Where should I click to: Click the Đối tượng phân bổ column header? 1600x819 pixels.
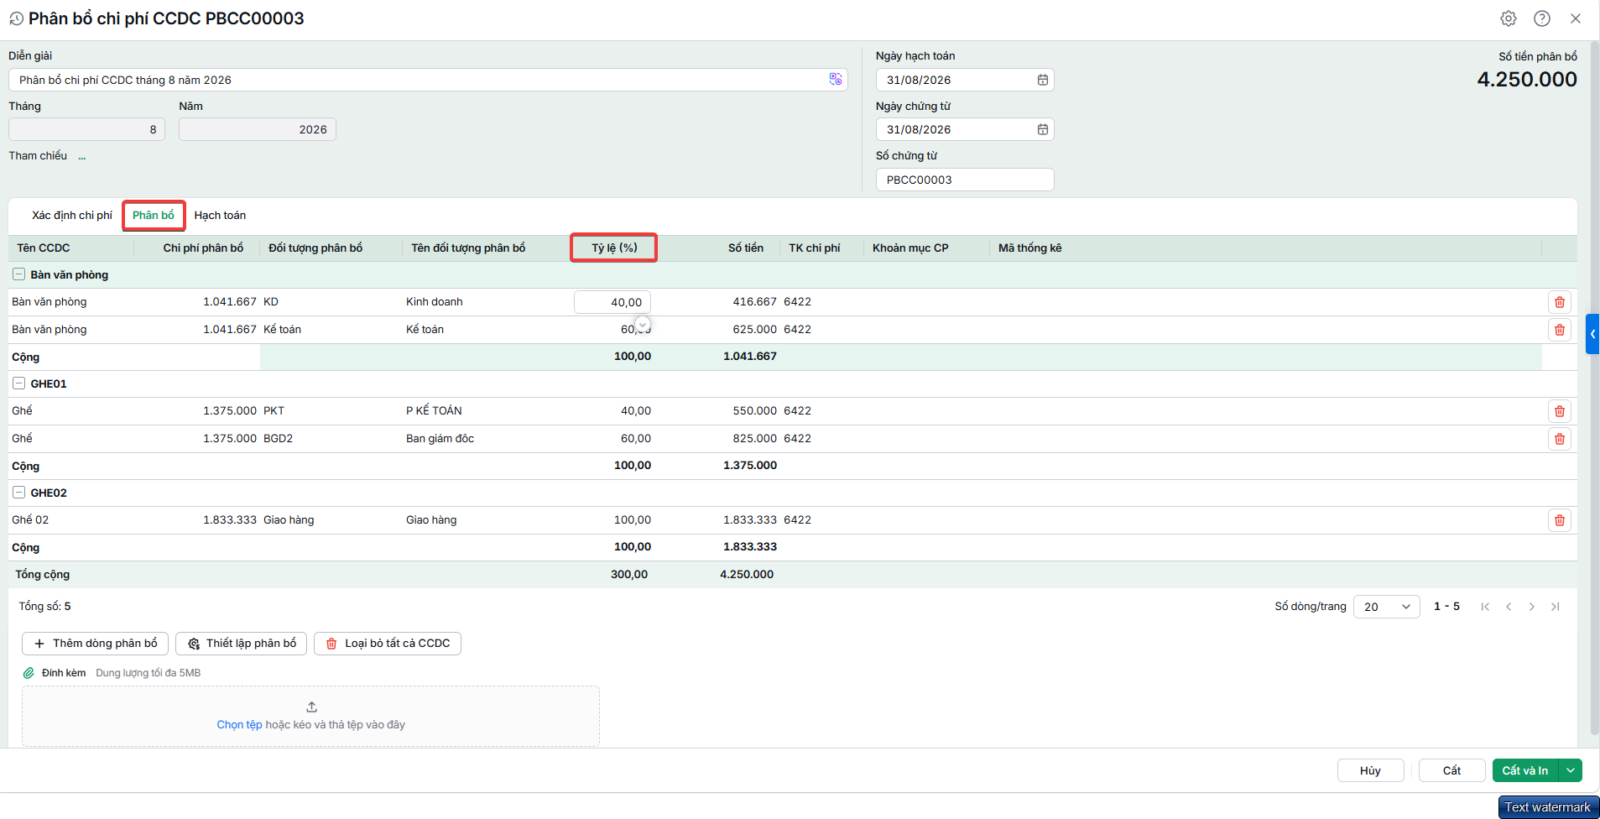(x=316, y=248)
